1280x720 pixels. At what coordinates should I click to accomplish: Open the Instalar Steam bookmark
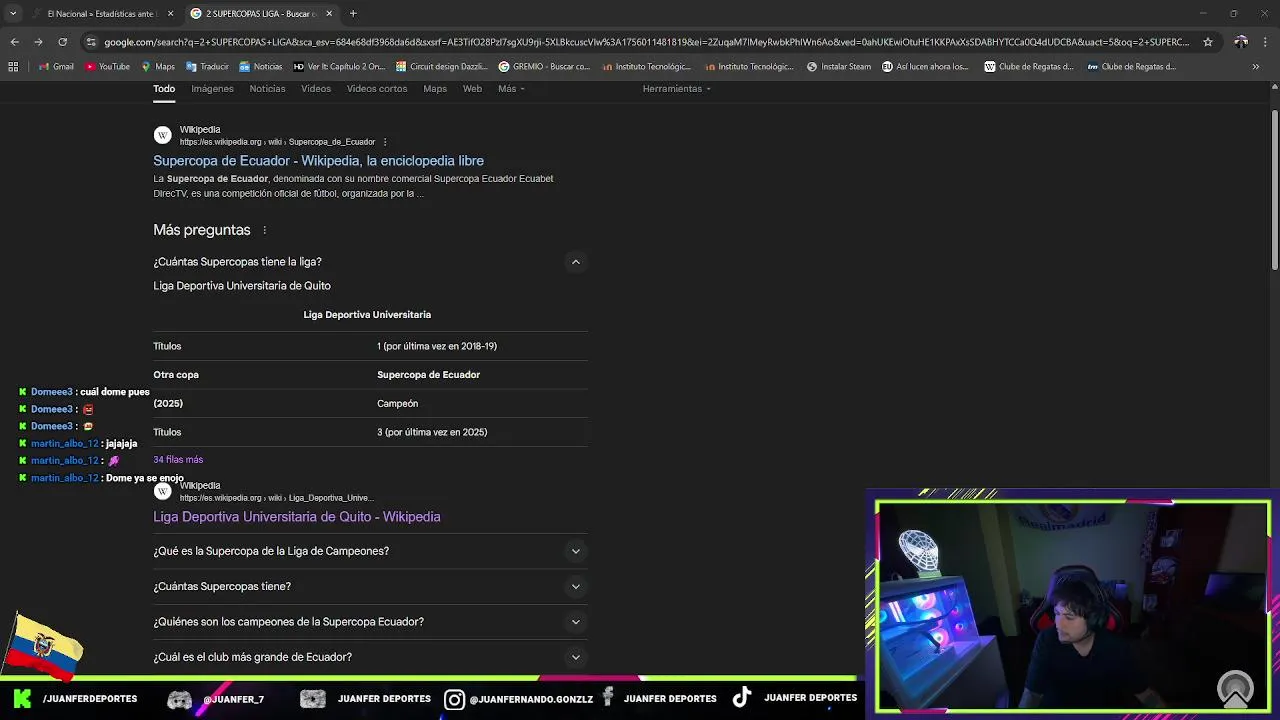[x=838, y=67]
